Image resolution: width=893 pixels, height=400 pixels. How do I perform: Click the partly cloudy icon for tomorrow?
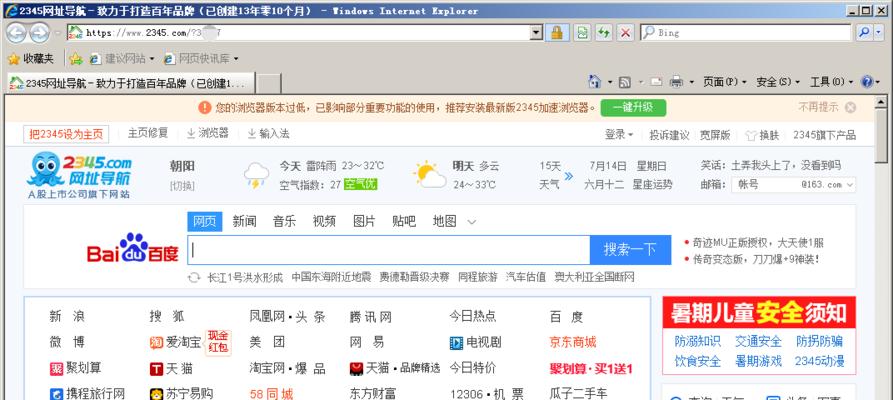point(431,175)
